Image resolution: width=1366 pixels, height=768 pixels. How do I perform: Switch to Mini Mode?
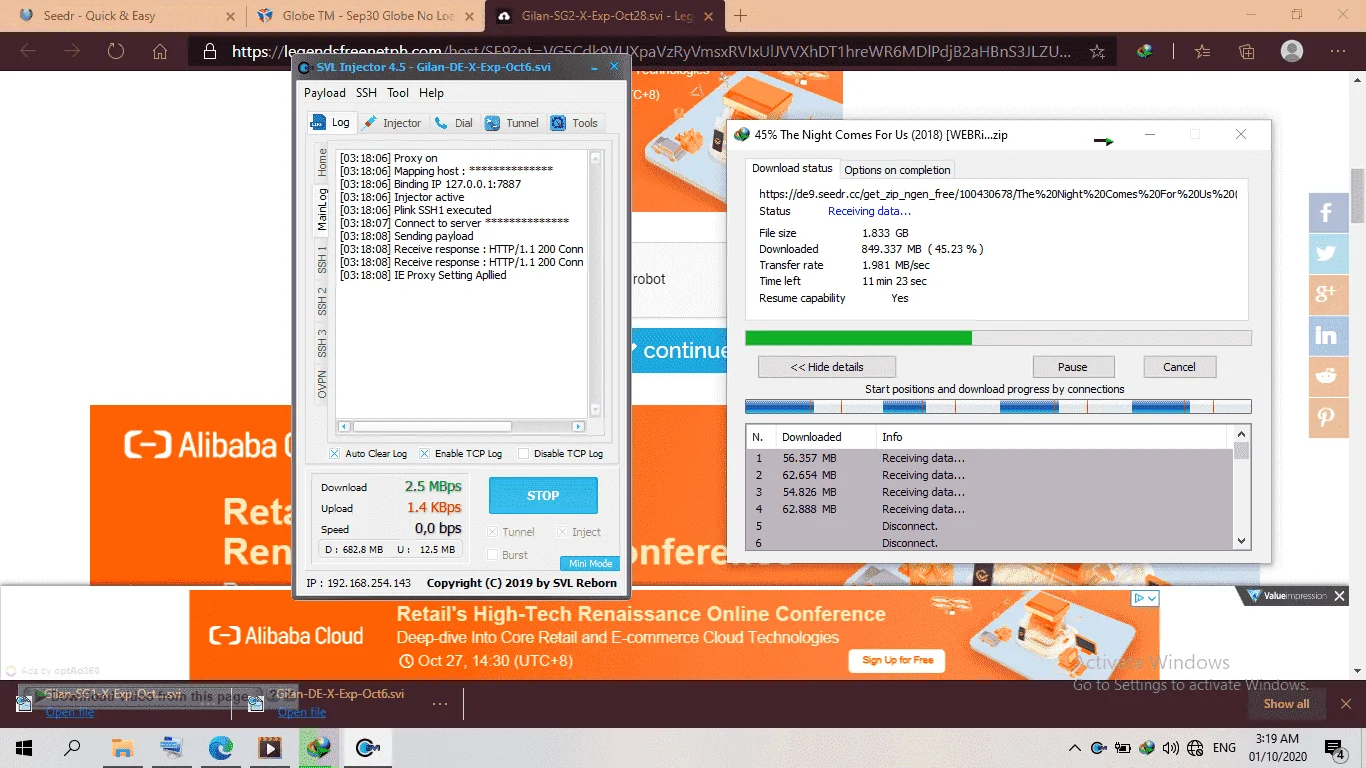point(590,563)
